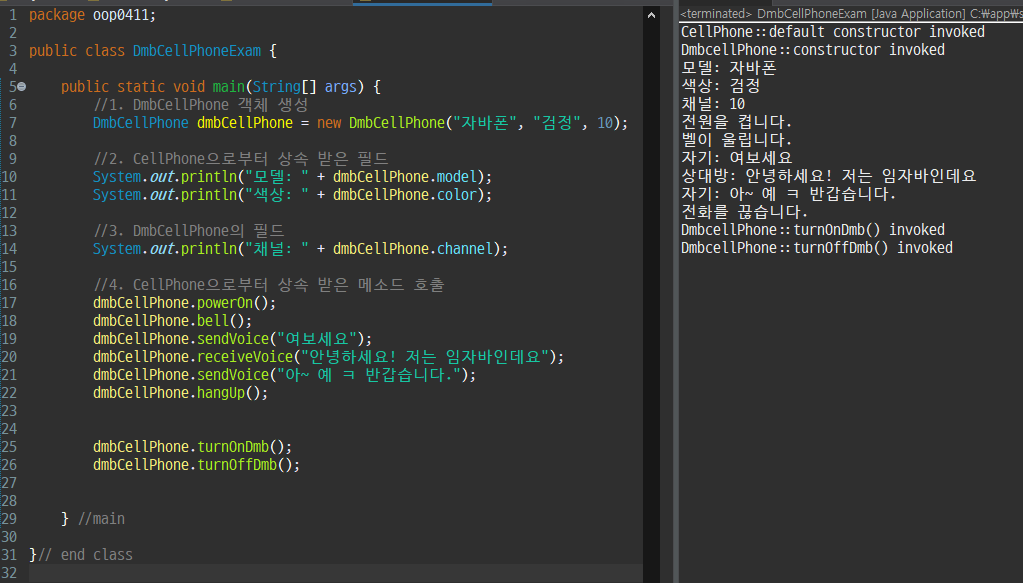Click console output '자기: 여보세요'
The height and width of the screenshot is (583, 1023).
point(736,158)
